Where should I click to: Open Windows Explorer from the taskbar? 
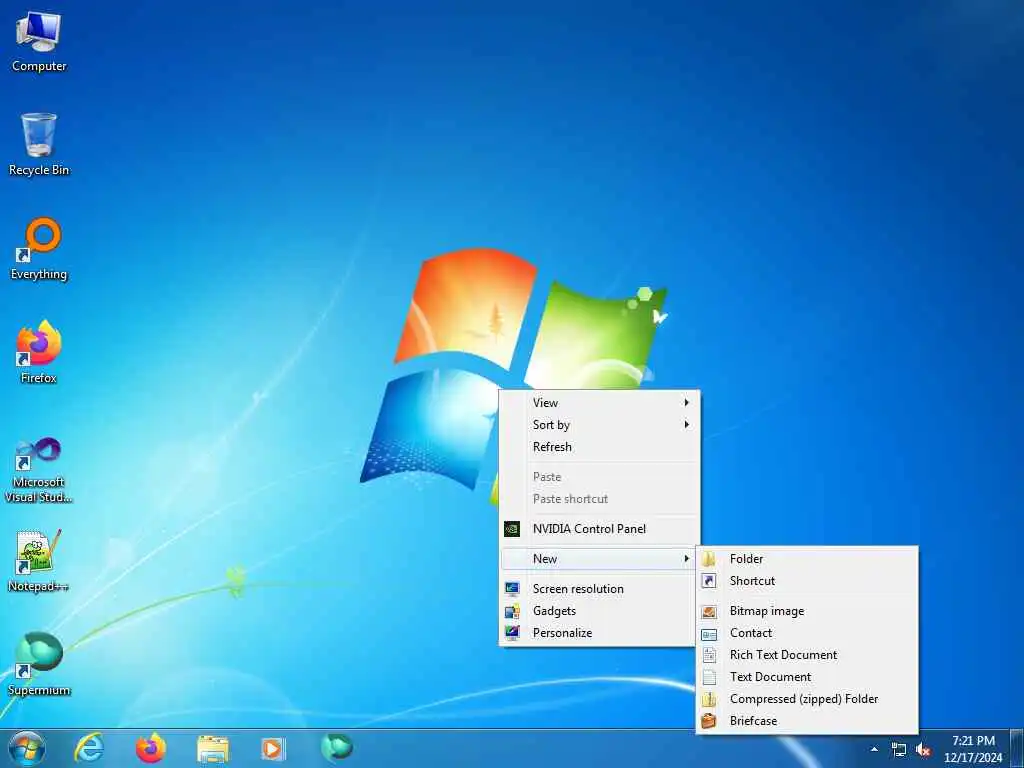tap(213, 748)
